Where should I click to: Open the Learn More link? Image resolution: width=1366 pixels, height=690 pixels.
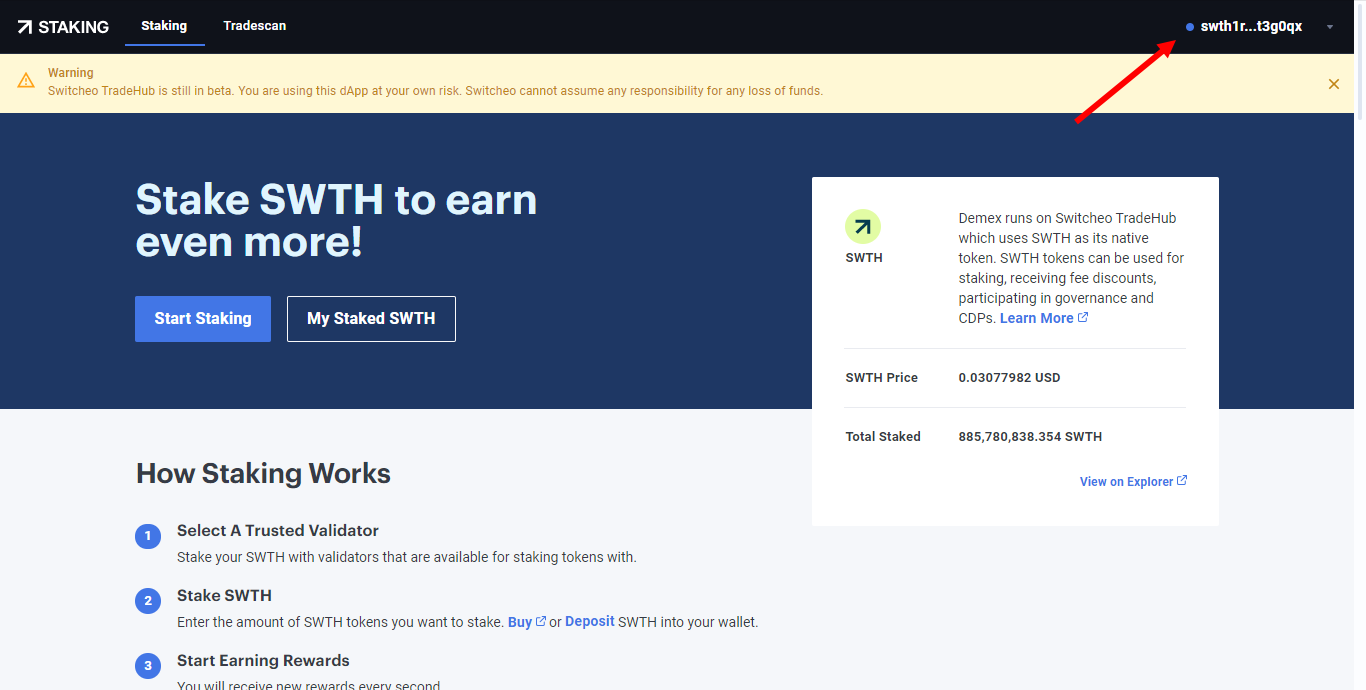coord(1036,318)
